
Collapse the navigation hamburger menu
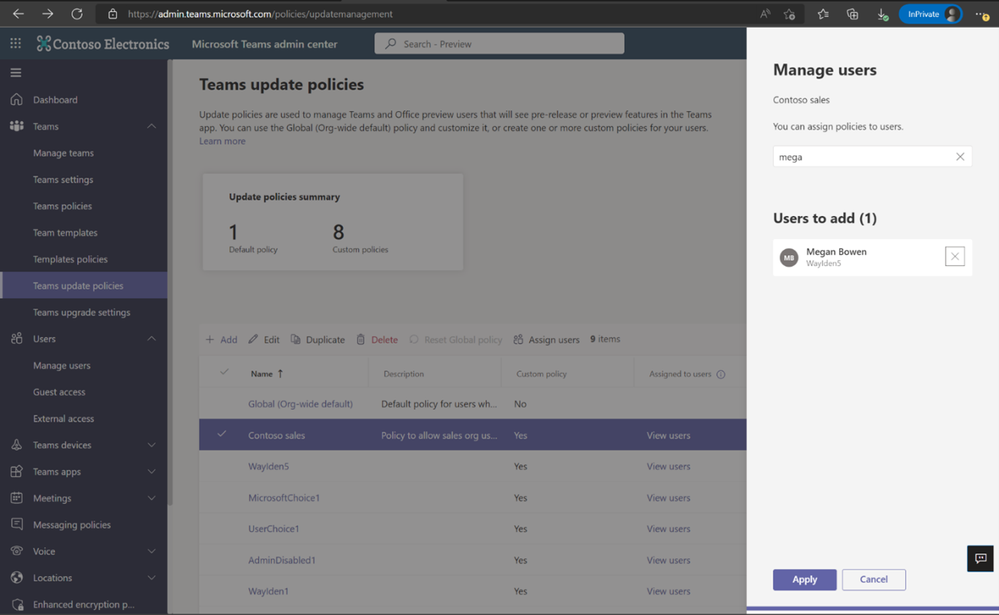click(x=16, y=73)
